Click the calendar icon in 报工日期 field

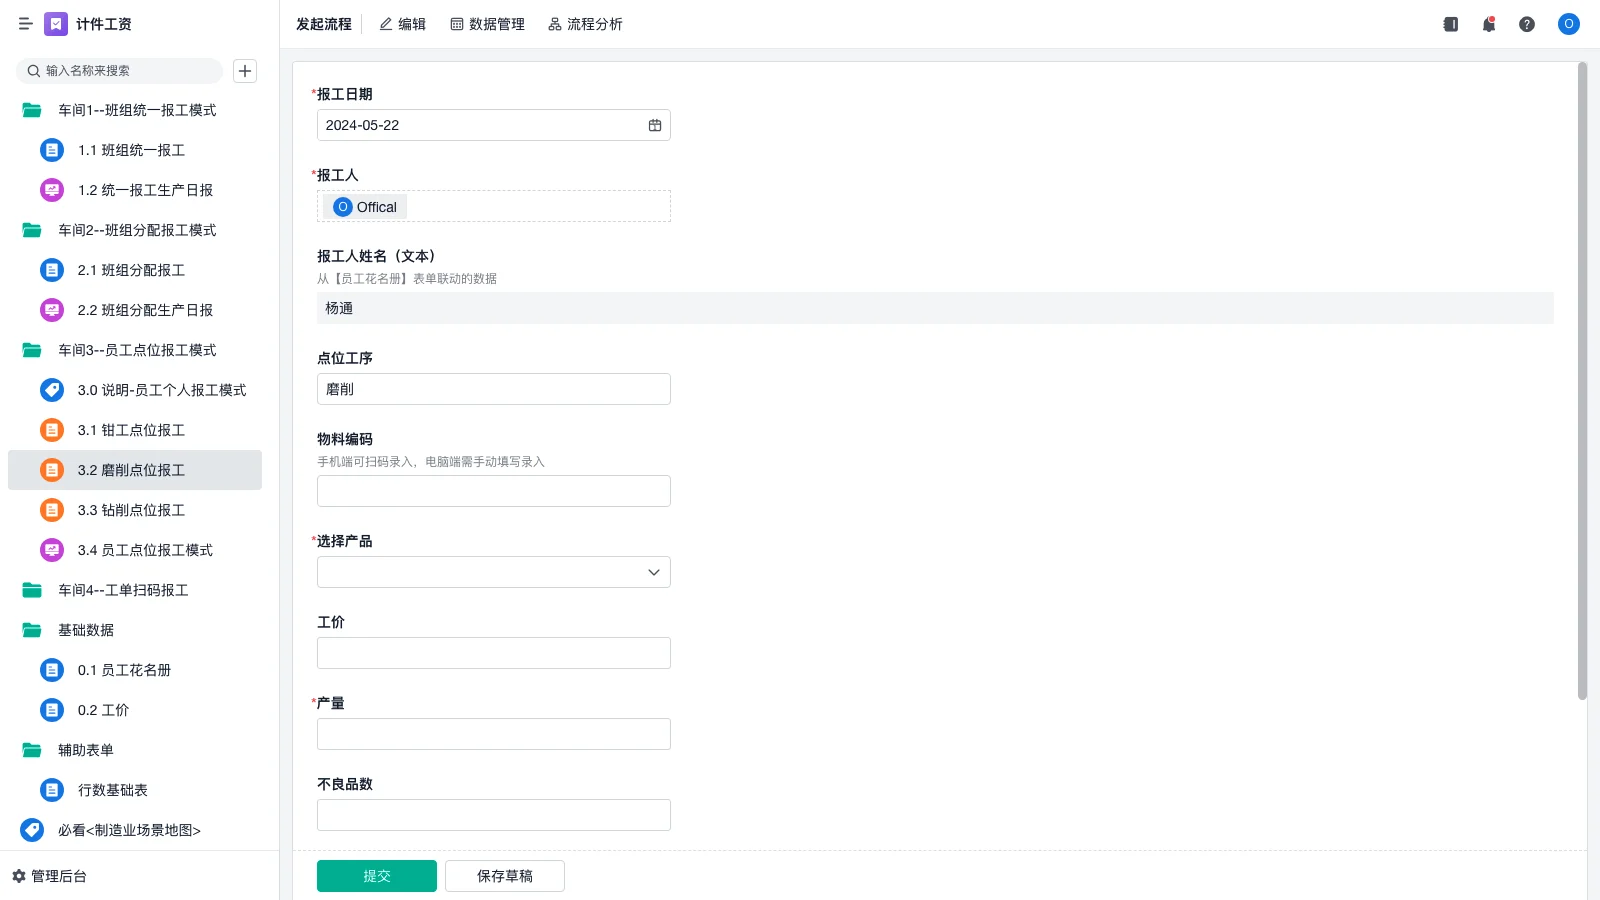[x=655, y=124]
